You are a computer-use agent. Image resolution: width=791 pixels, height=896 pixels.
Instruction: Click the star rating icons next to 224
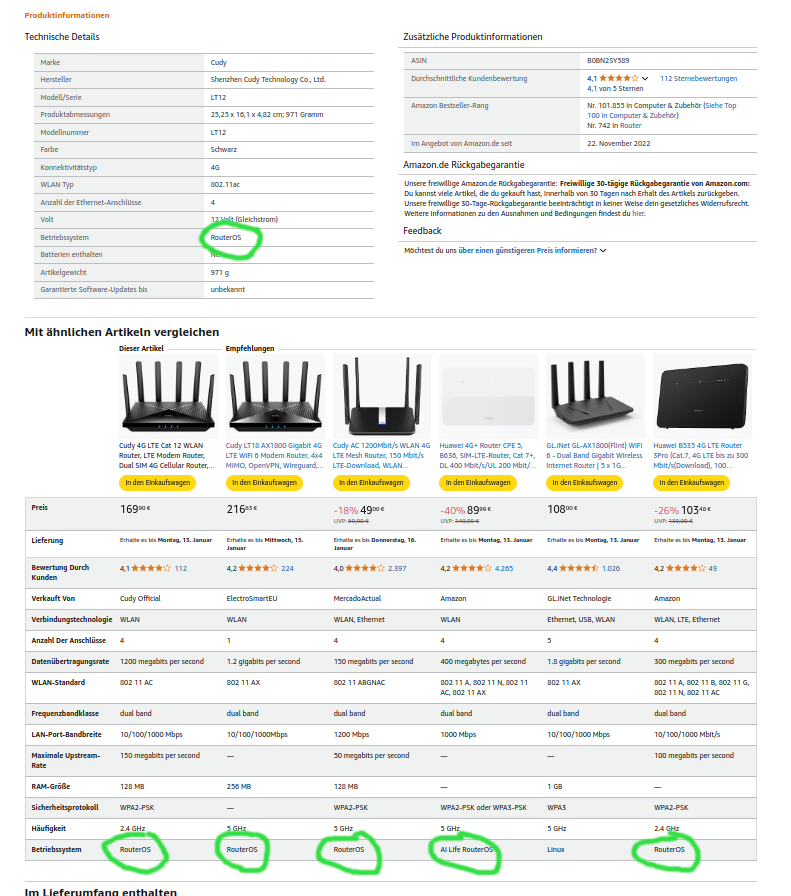[258, 569]
